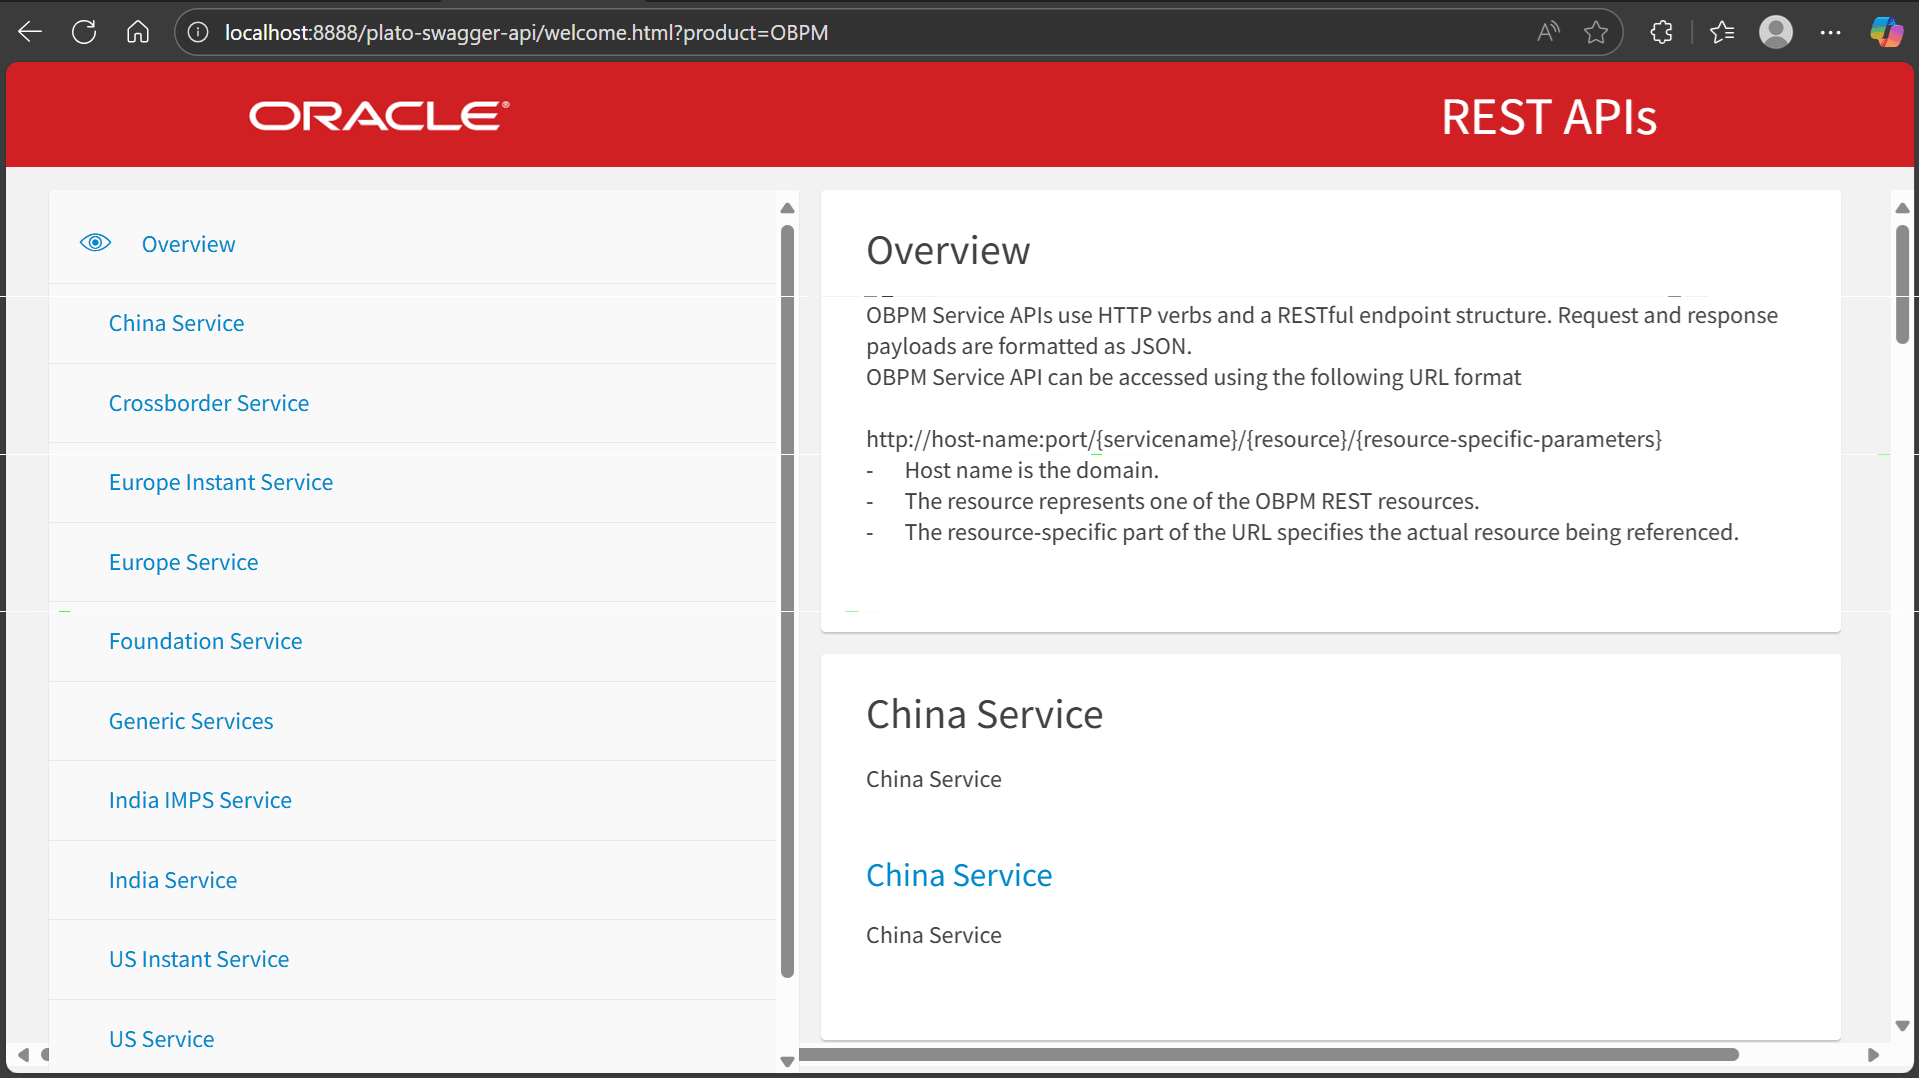
Task: Select China Service in the sidebar
Action: click(176, 323)
